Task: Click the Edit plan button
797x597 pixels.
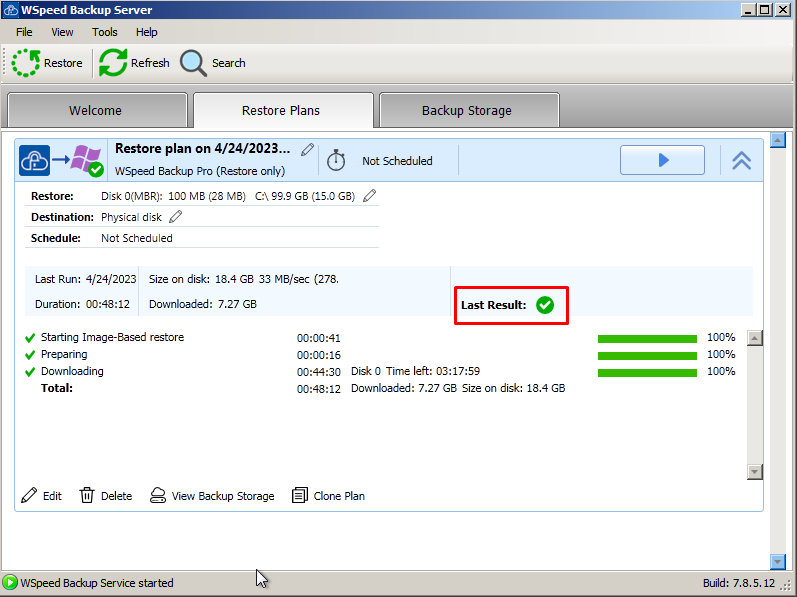Action: pos(41,495)
